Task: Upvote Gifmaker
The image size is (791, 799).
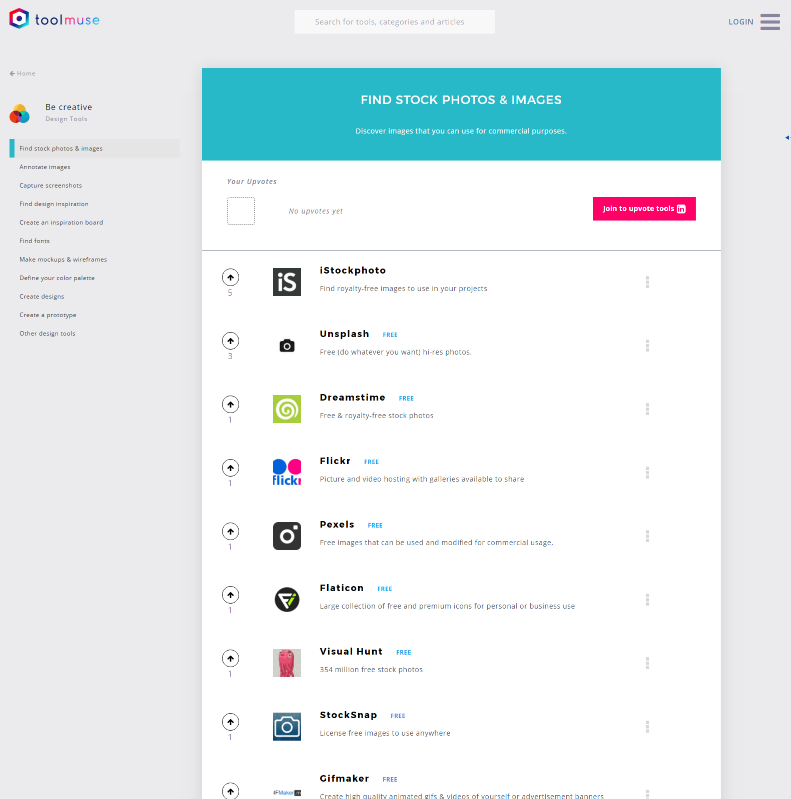Action: point(230,790)
